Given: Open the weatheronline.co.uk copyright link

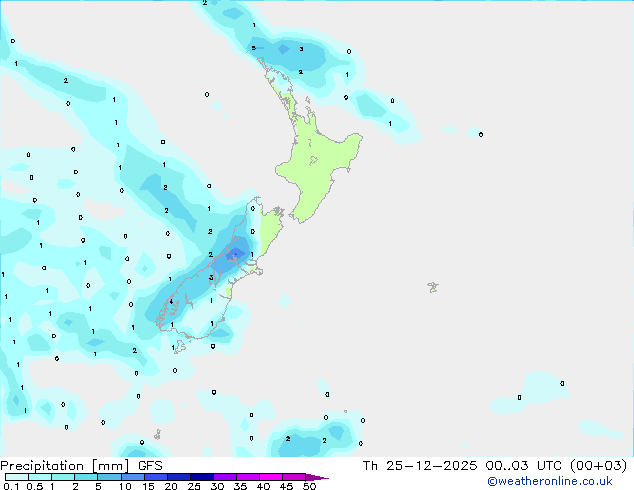Looking at the screenshot, I should coord(550,481).
